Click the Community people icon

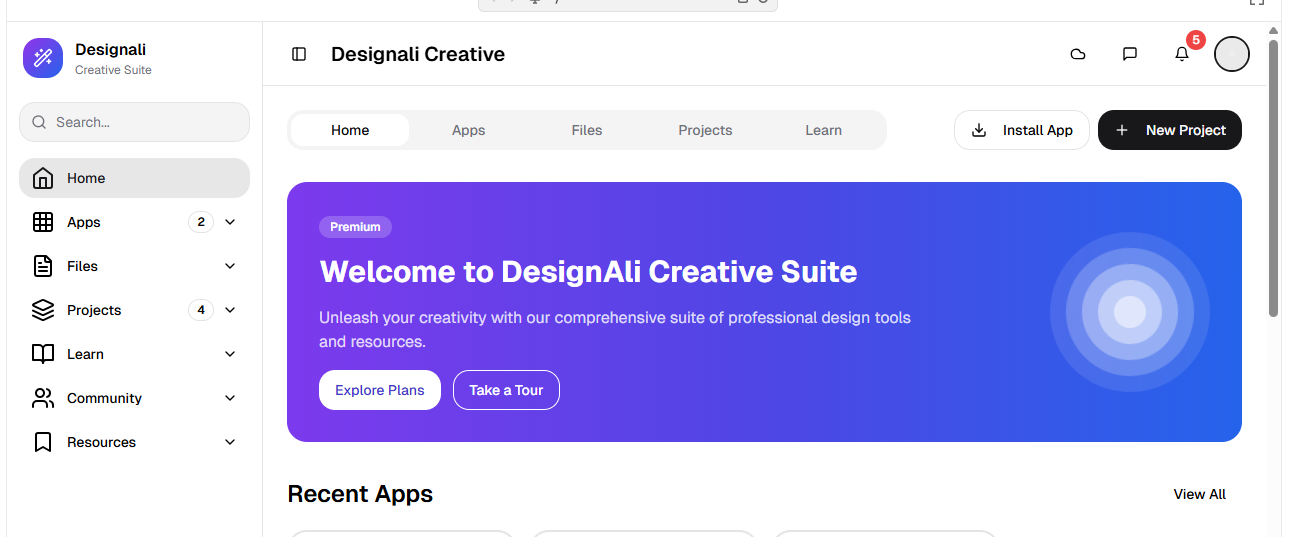coord(43,398)
